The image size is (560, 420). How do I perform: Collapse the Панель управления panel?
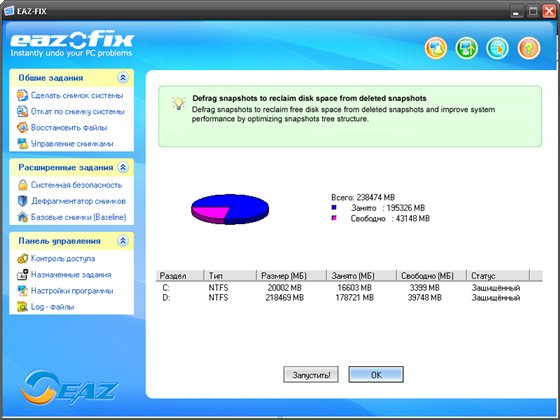pos(123,241)
